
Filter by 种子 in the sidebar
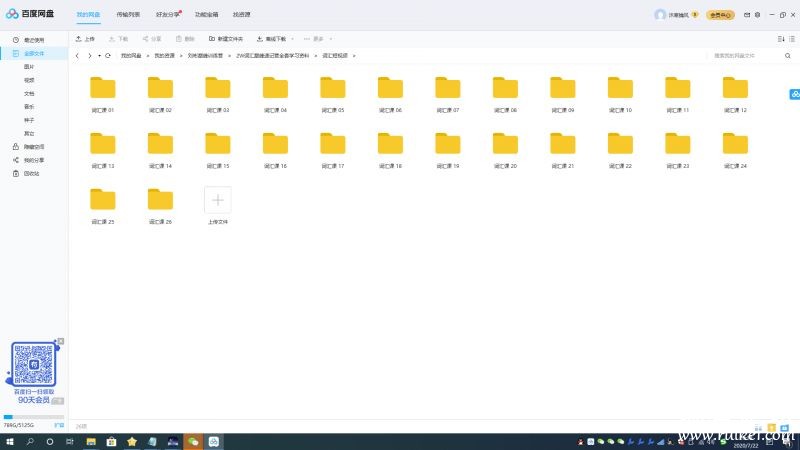click(x=29, y=120)
